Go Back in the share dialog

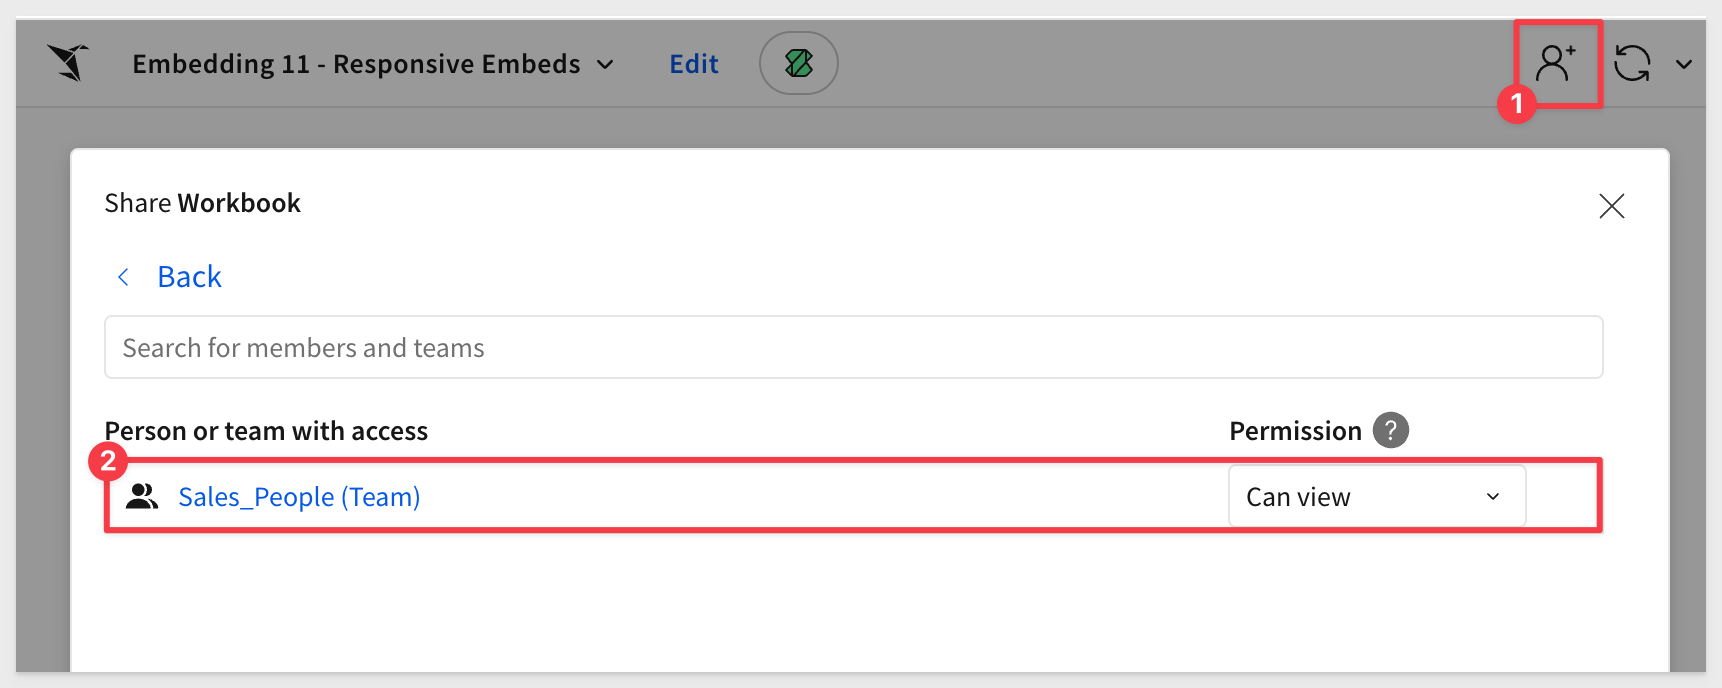pos(189,277)
